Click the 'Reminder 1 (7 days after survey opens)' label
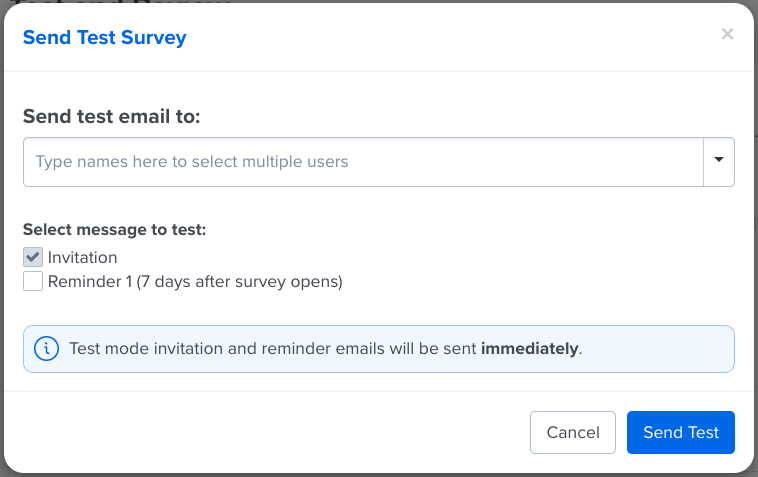The height and width of the screenshot is (477, 758). 195,281
